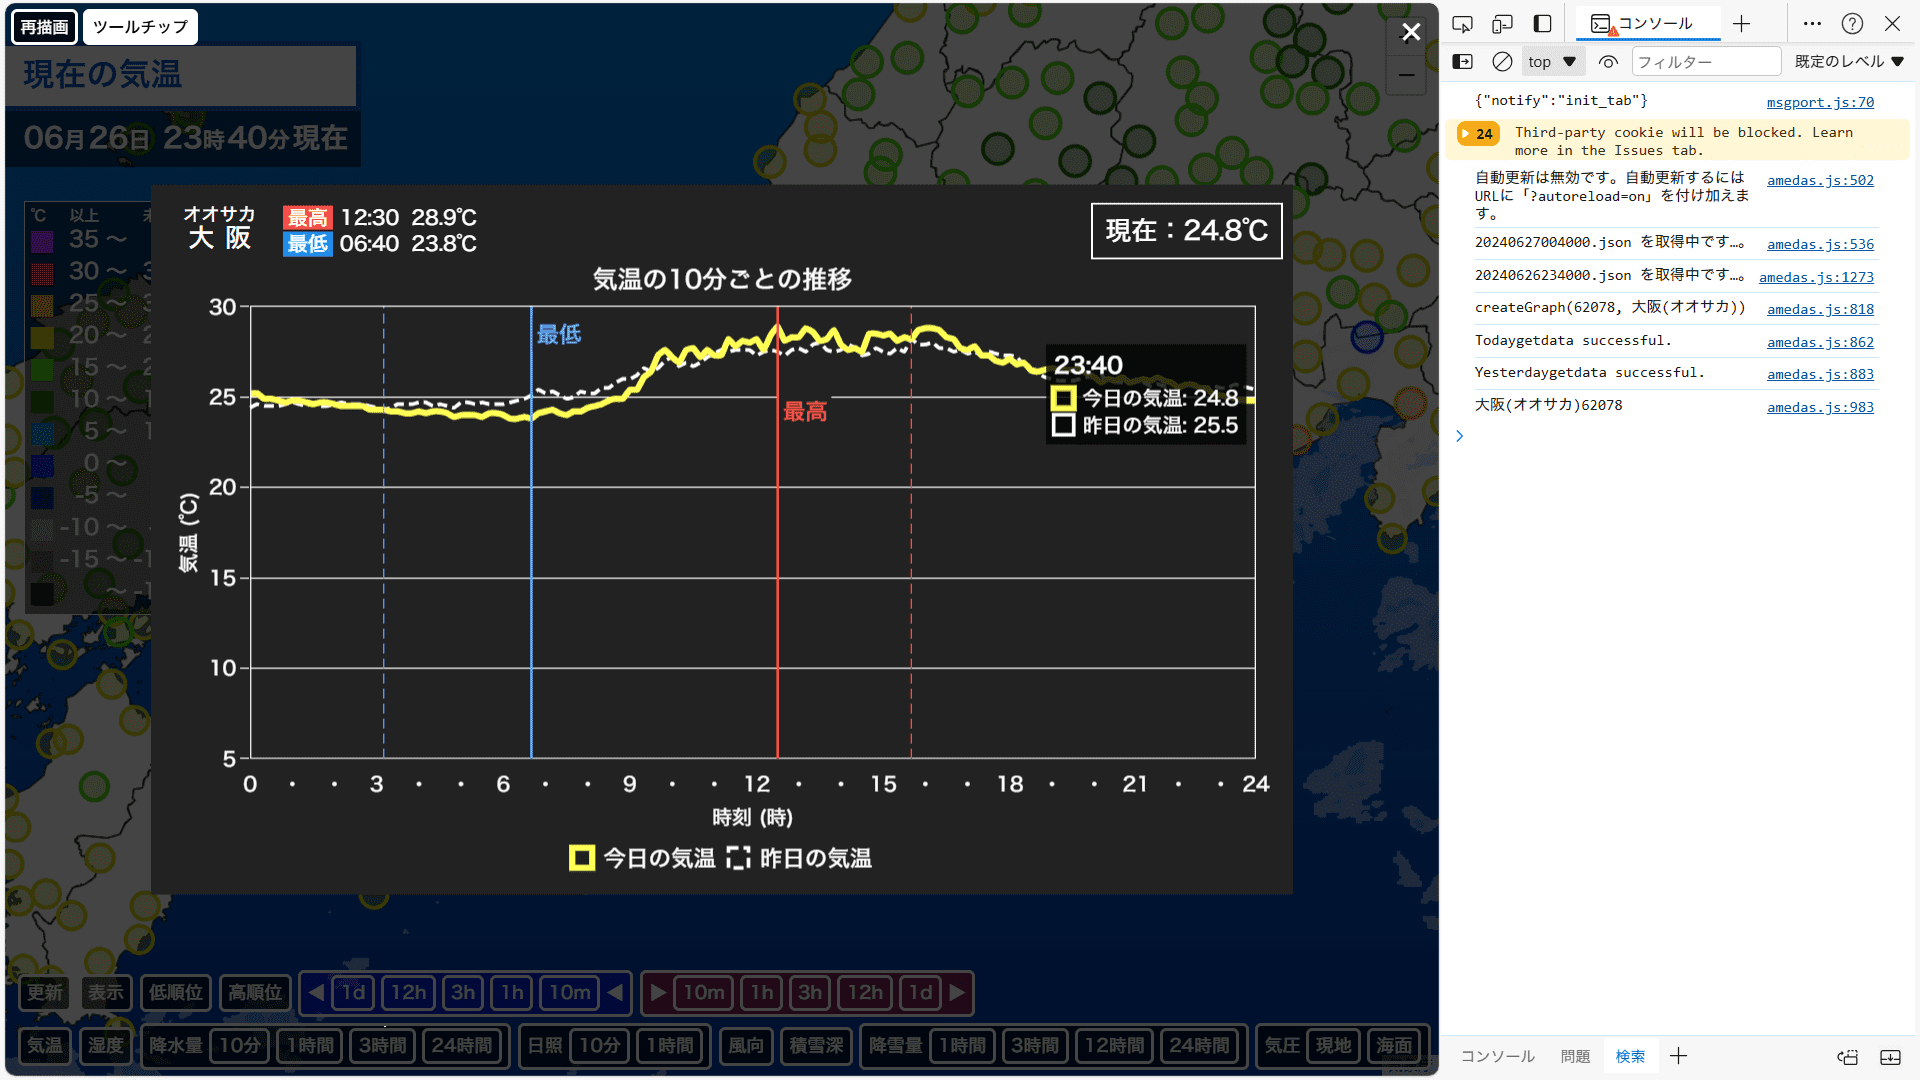Click the inspect element picker icon
Viewport: 1920px width, 1080px height.
[1462, 24]
